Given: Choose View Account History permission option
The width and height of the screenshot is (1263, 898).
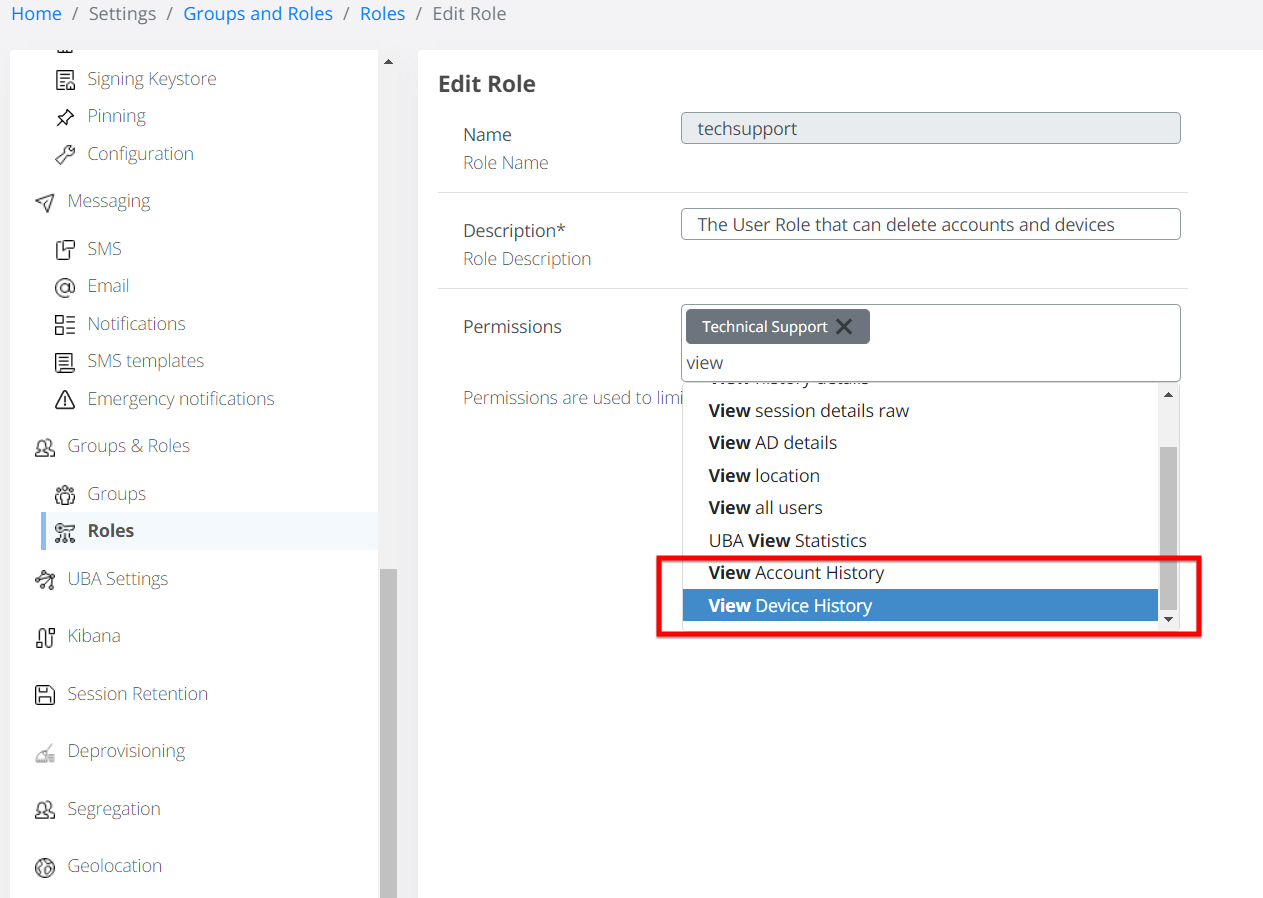Looking at the screenshot, I should point(795,572).
